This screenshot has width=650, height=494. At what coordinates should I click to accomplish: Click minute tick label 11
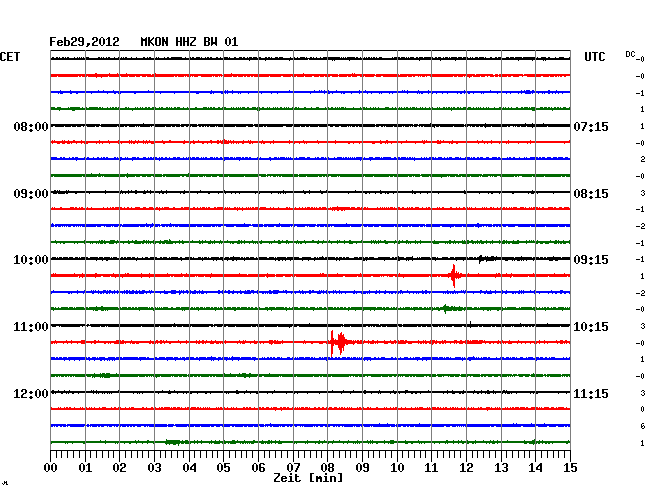click(x=431, y=468)
